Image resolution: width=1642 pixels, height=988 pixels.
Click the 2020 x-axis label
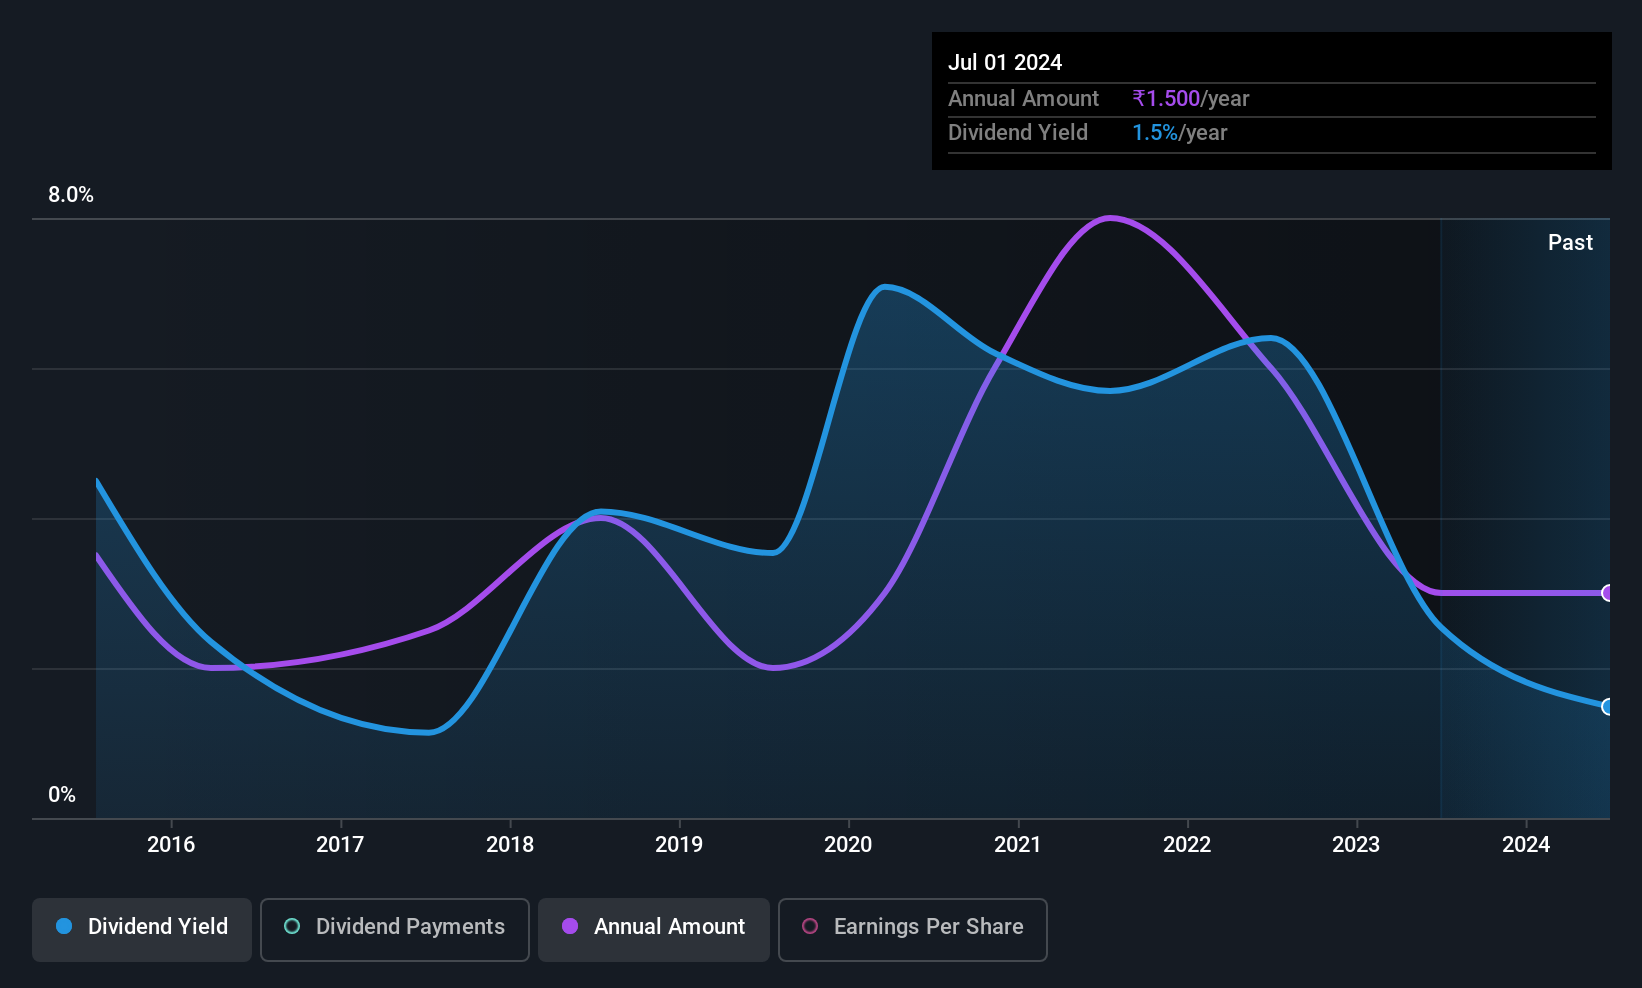[848, 844]
